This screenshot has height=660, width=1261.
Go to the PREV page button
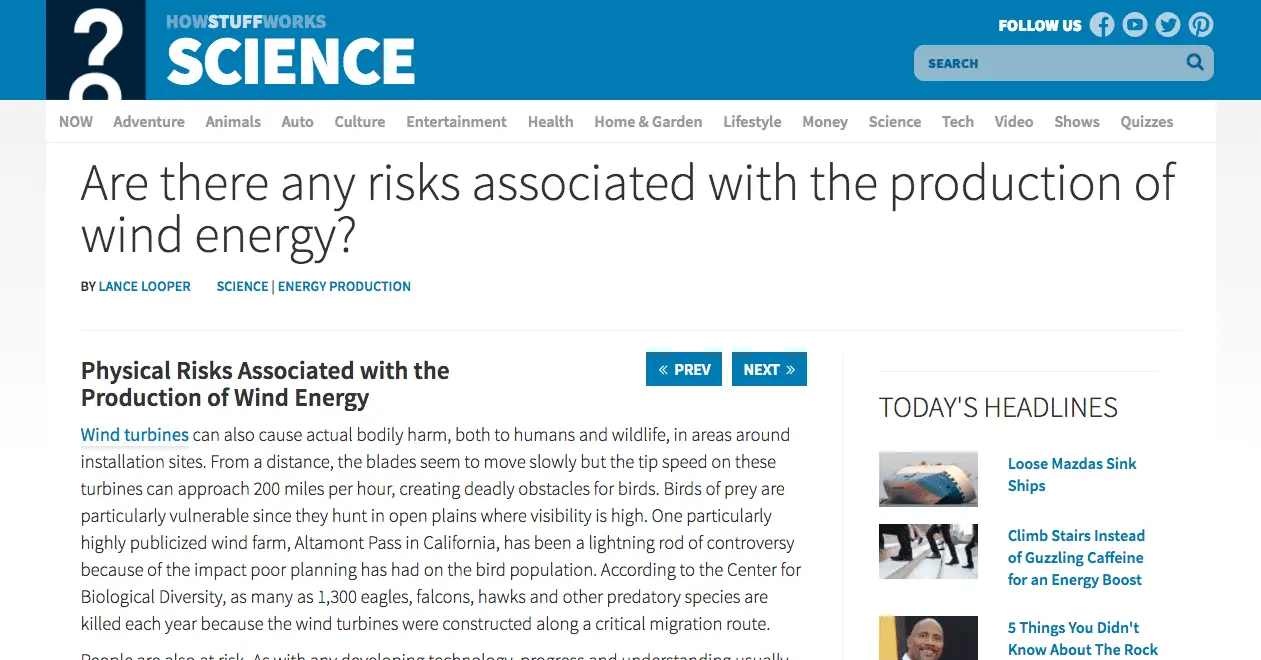pyautogui.click(x=684, y=369)
